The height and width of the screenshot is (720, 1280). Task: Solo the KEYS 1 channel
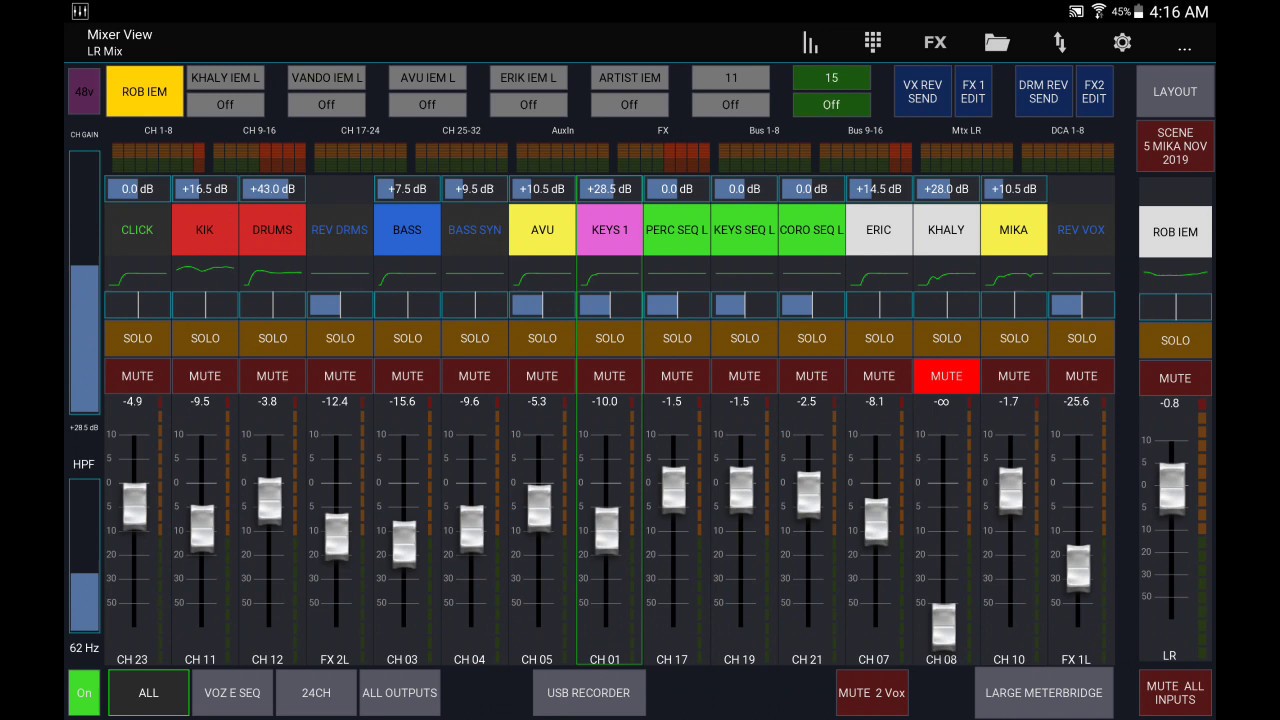click(609, 338)
